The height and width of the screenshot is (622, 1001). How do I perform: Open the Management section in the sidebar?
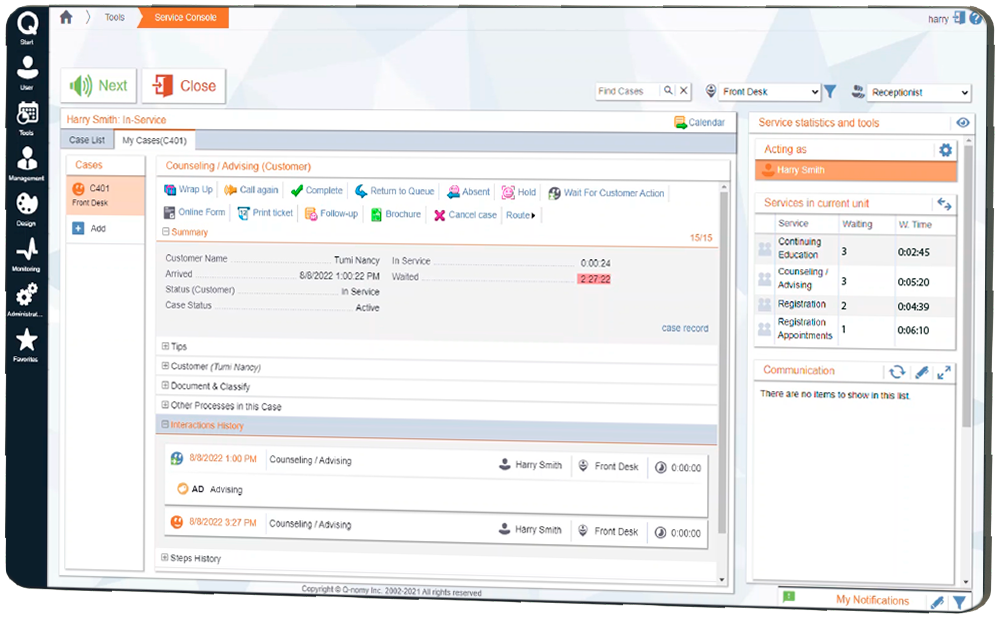click(27, 163)
